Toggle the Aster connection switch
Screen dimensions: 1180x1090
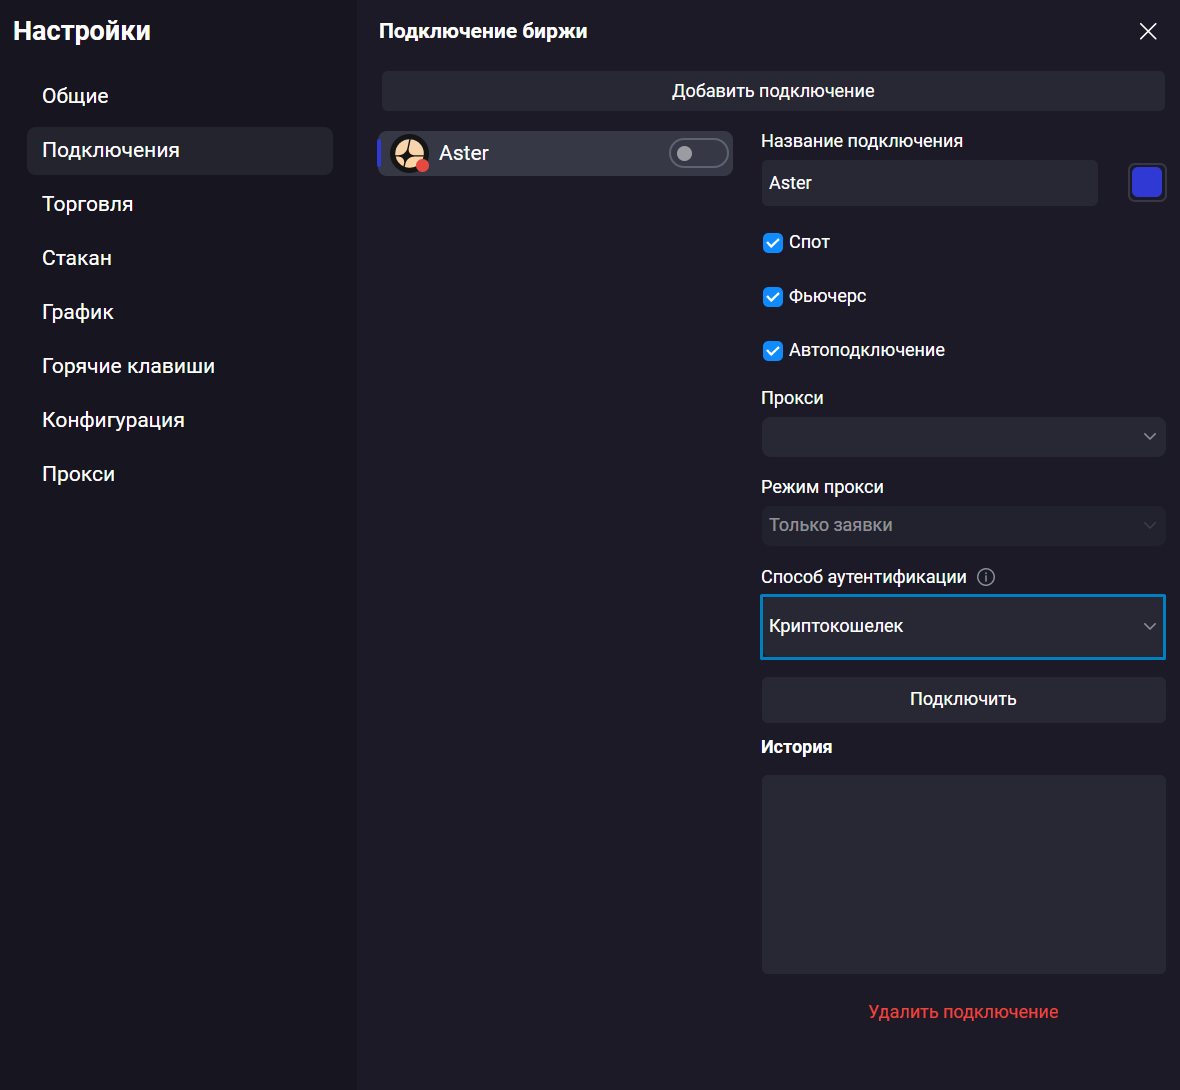coord(698,154)
